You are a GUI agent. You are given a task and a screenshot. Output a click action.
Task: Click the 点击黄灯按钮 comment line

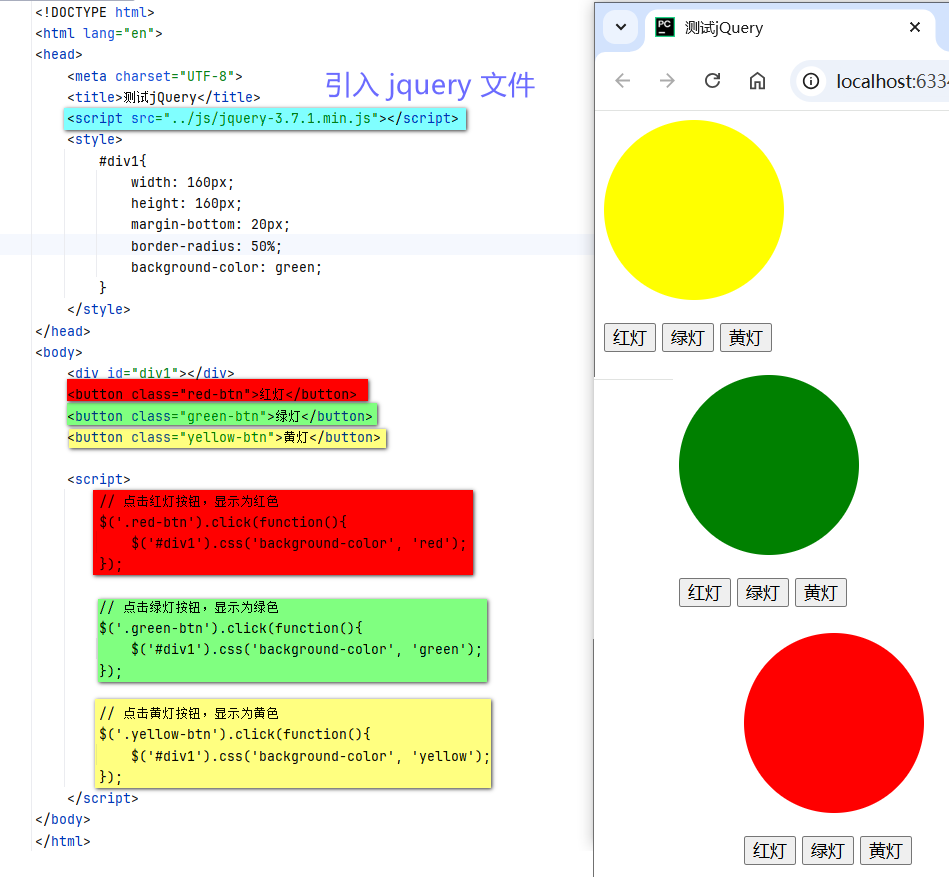(x=189, y=713)
